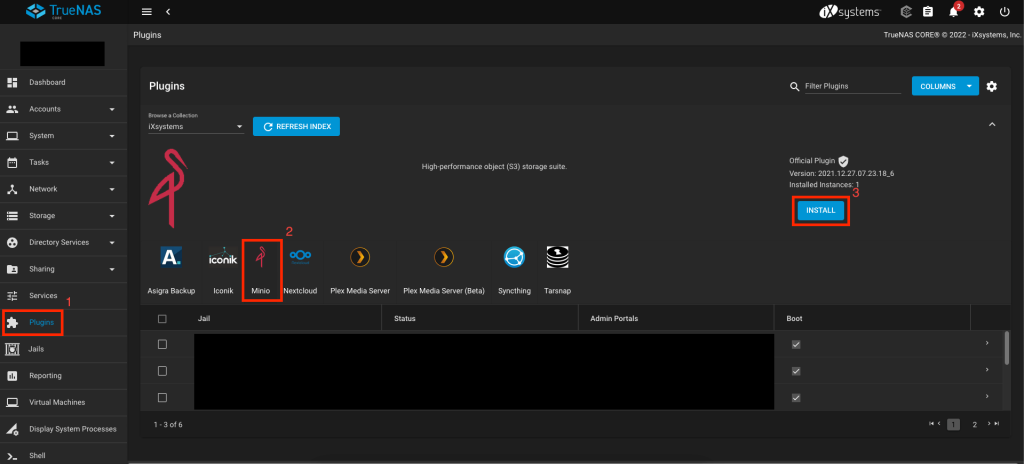This screenshot has height=464, width=1024.
Task: Expand the second jail row chevron
Action: coord(987,370)
